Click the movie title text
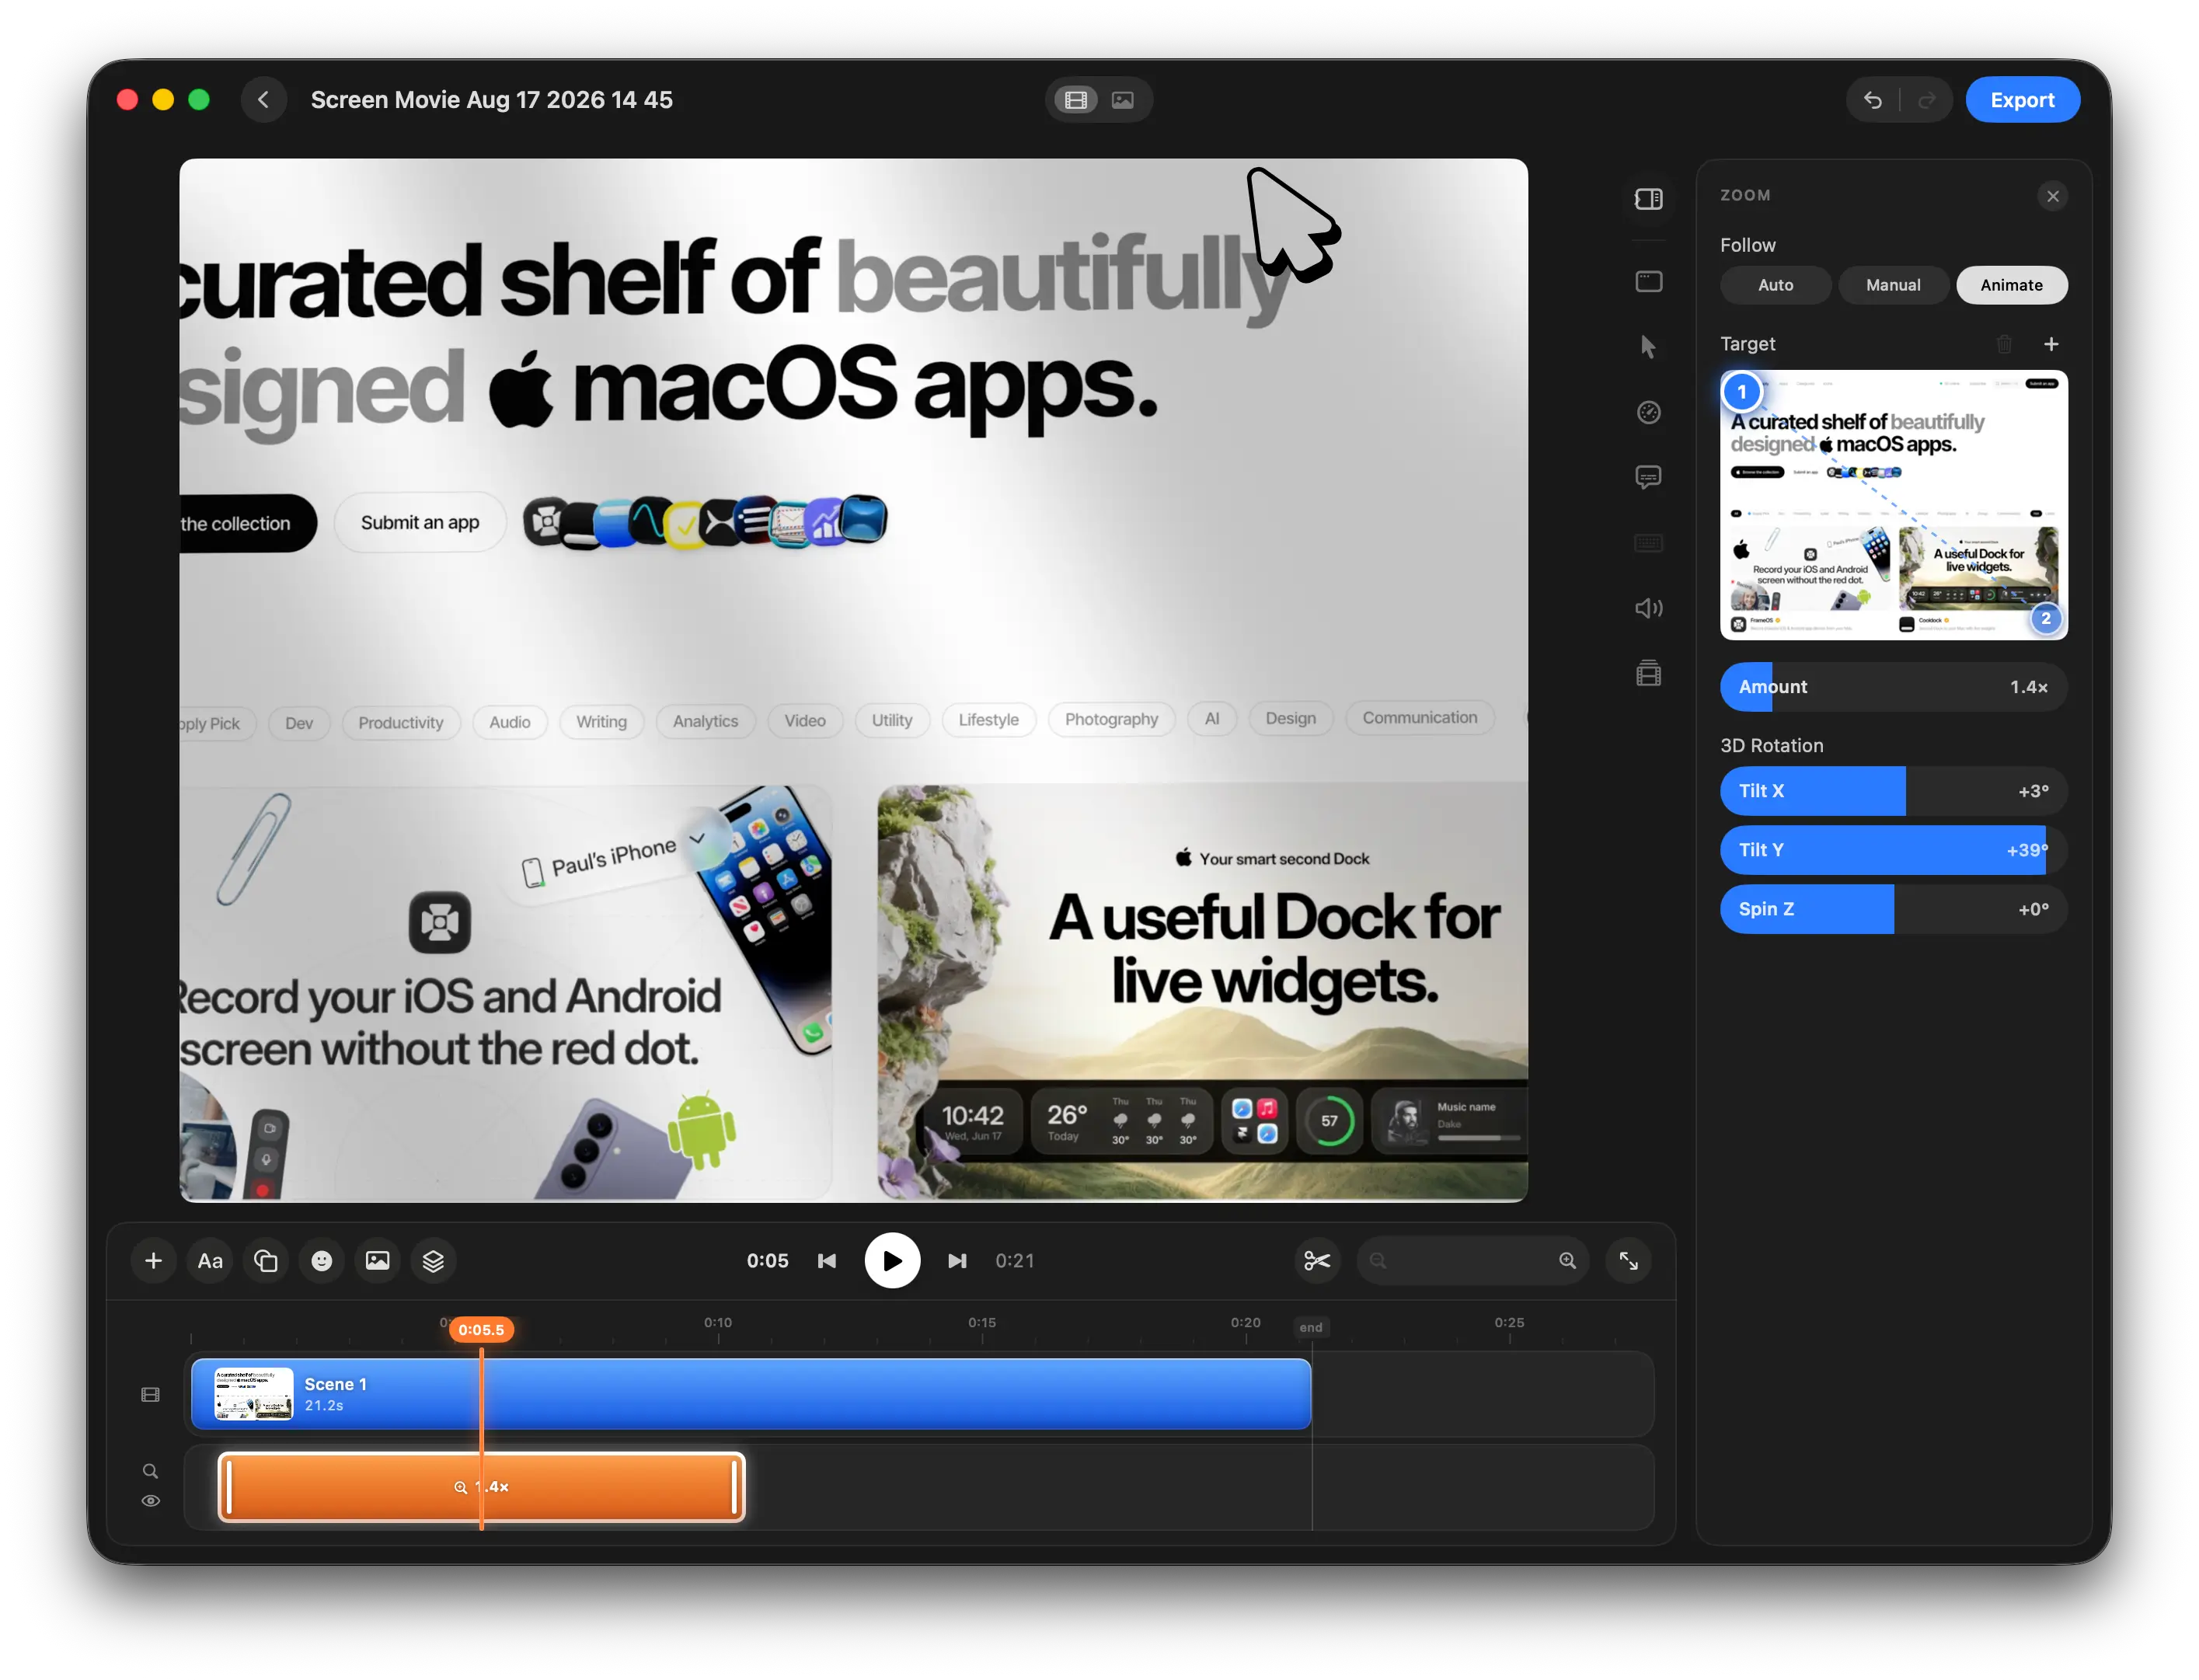Viewport: 2199px width, 1680px height. (x=492, y=100)
